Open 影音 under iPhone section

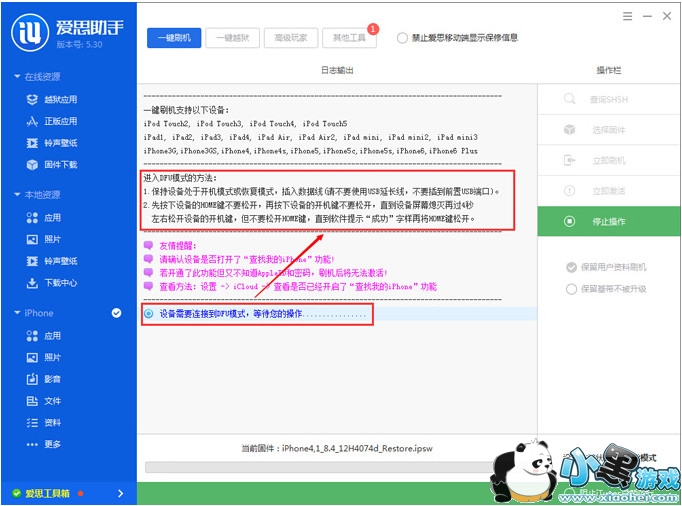click(x=43, y=379)
